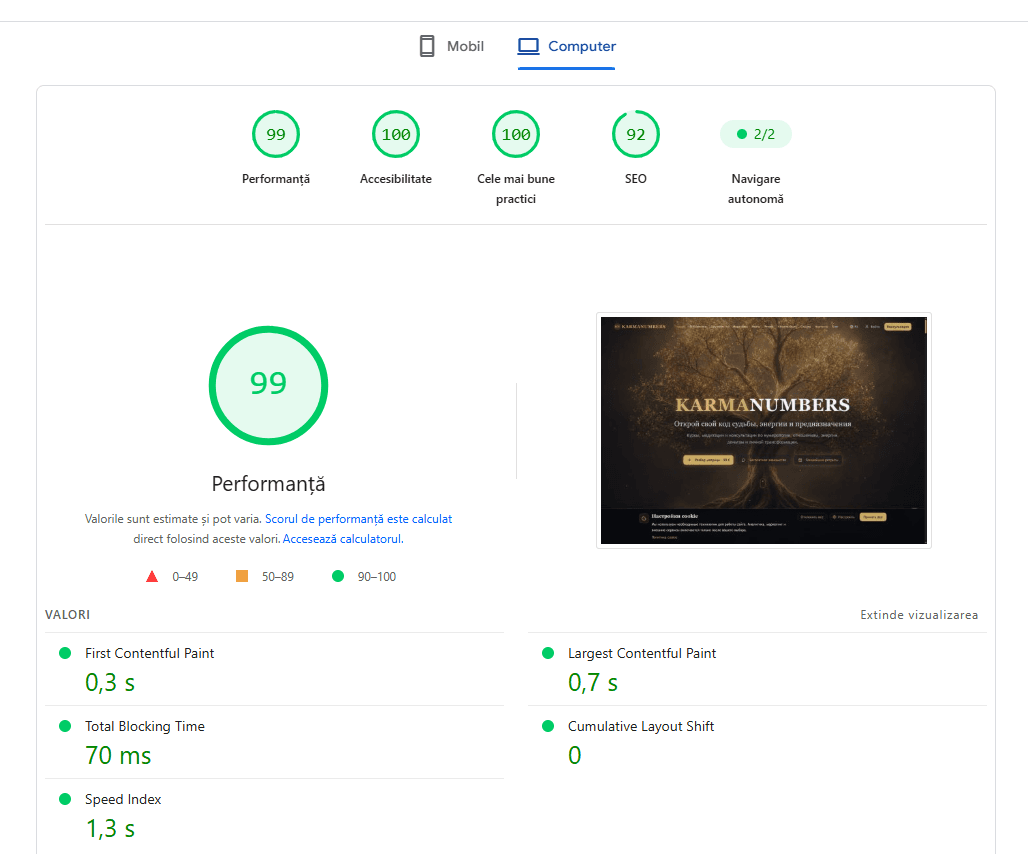Click the 0,3 s metric value

pyautogui.click(x=110, y=683)
